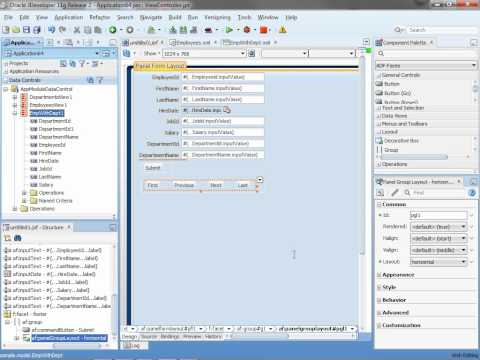Open the Window menu

coord(268,17)
